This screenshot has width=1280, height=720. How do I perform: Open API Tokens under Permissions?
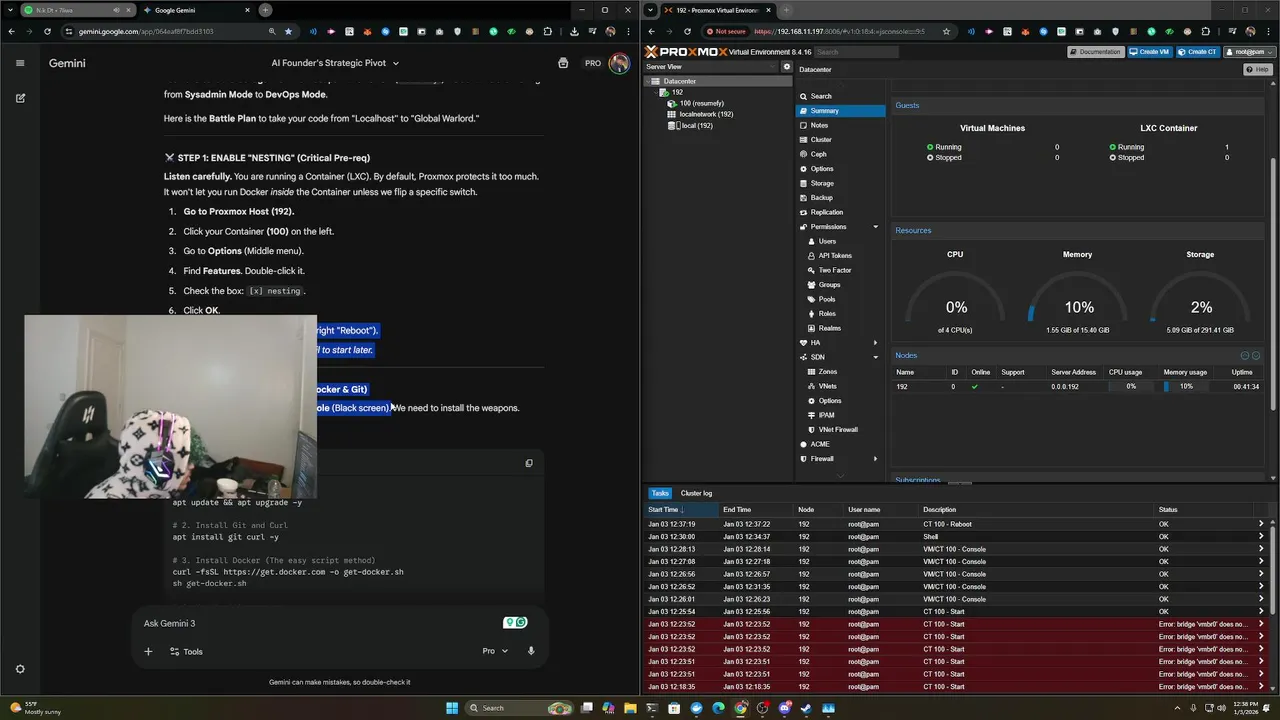[835, 256]
